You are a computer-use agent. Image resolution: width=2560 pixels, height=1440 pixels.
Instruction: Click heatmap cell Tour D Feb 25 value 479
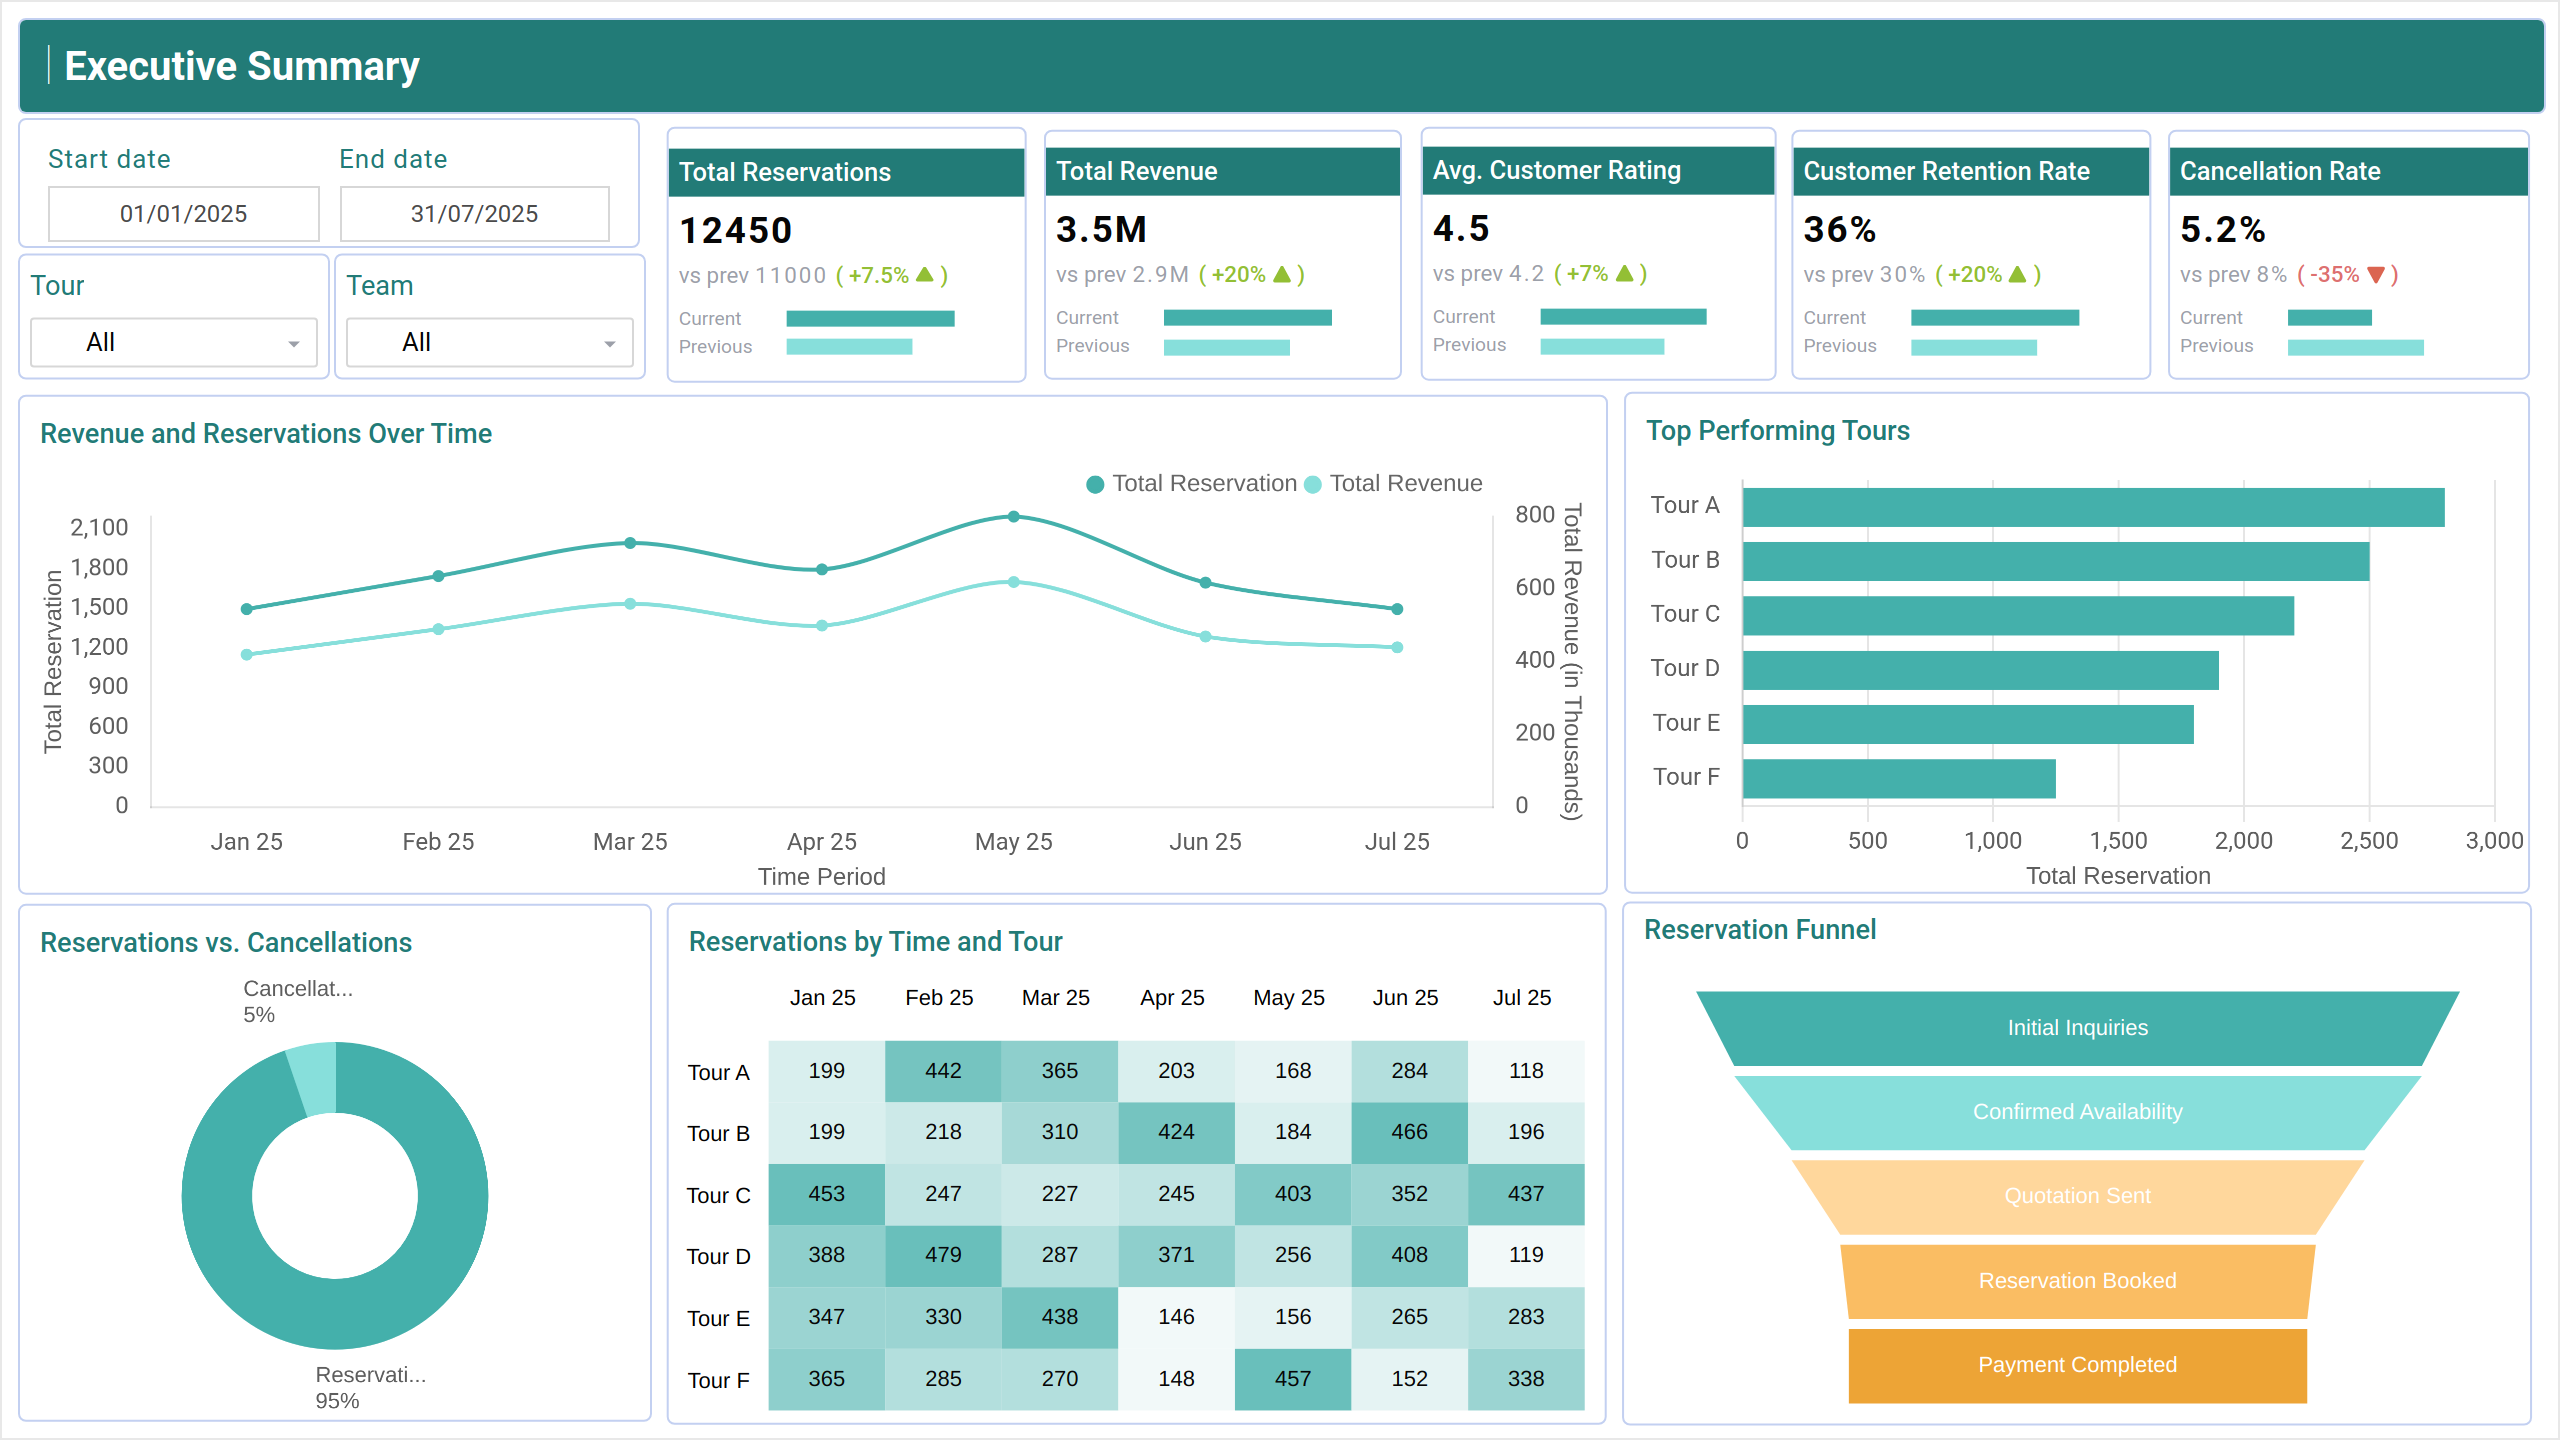[x=943, y=1255]
